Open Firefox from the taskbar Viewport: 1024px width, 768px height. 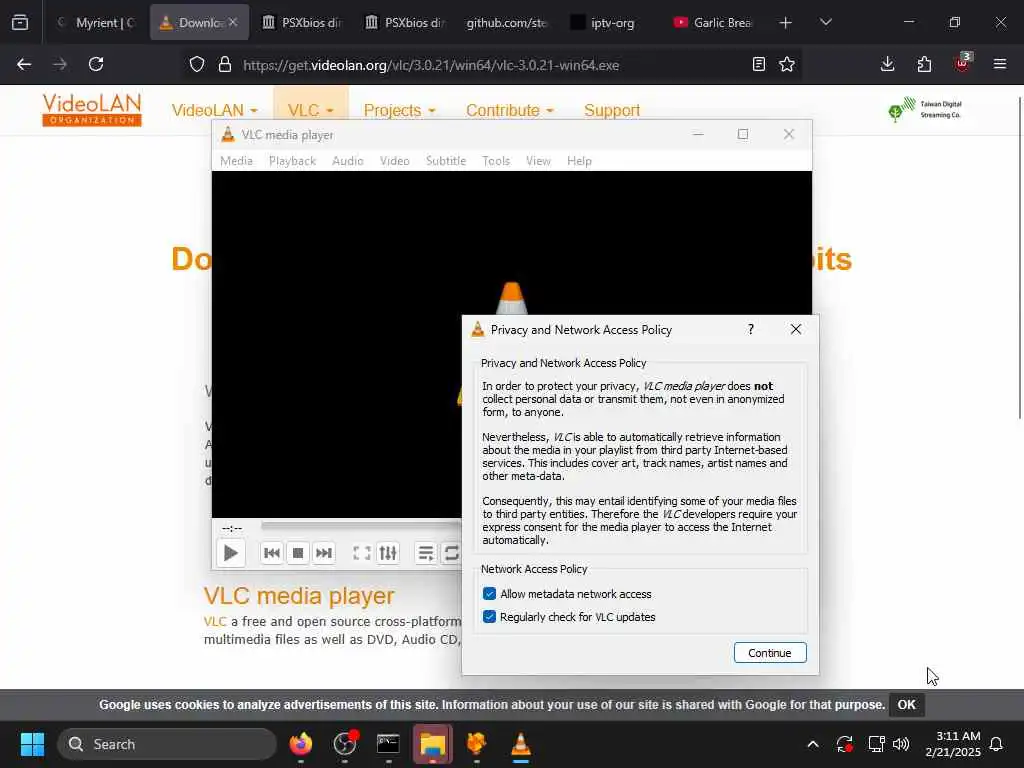click(x=301, y=744)
